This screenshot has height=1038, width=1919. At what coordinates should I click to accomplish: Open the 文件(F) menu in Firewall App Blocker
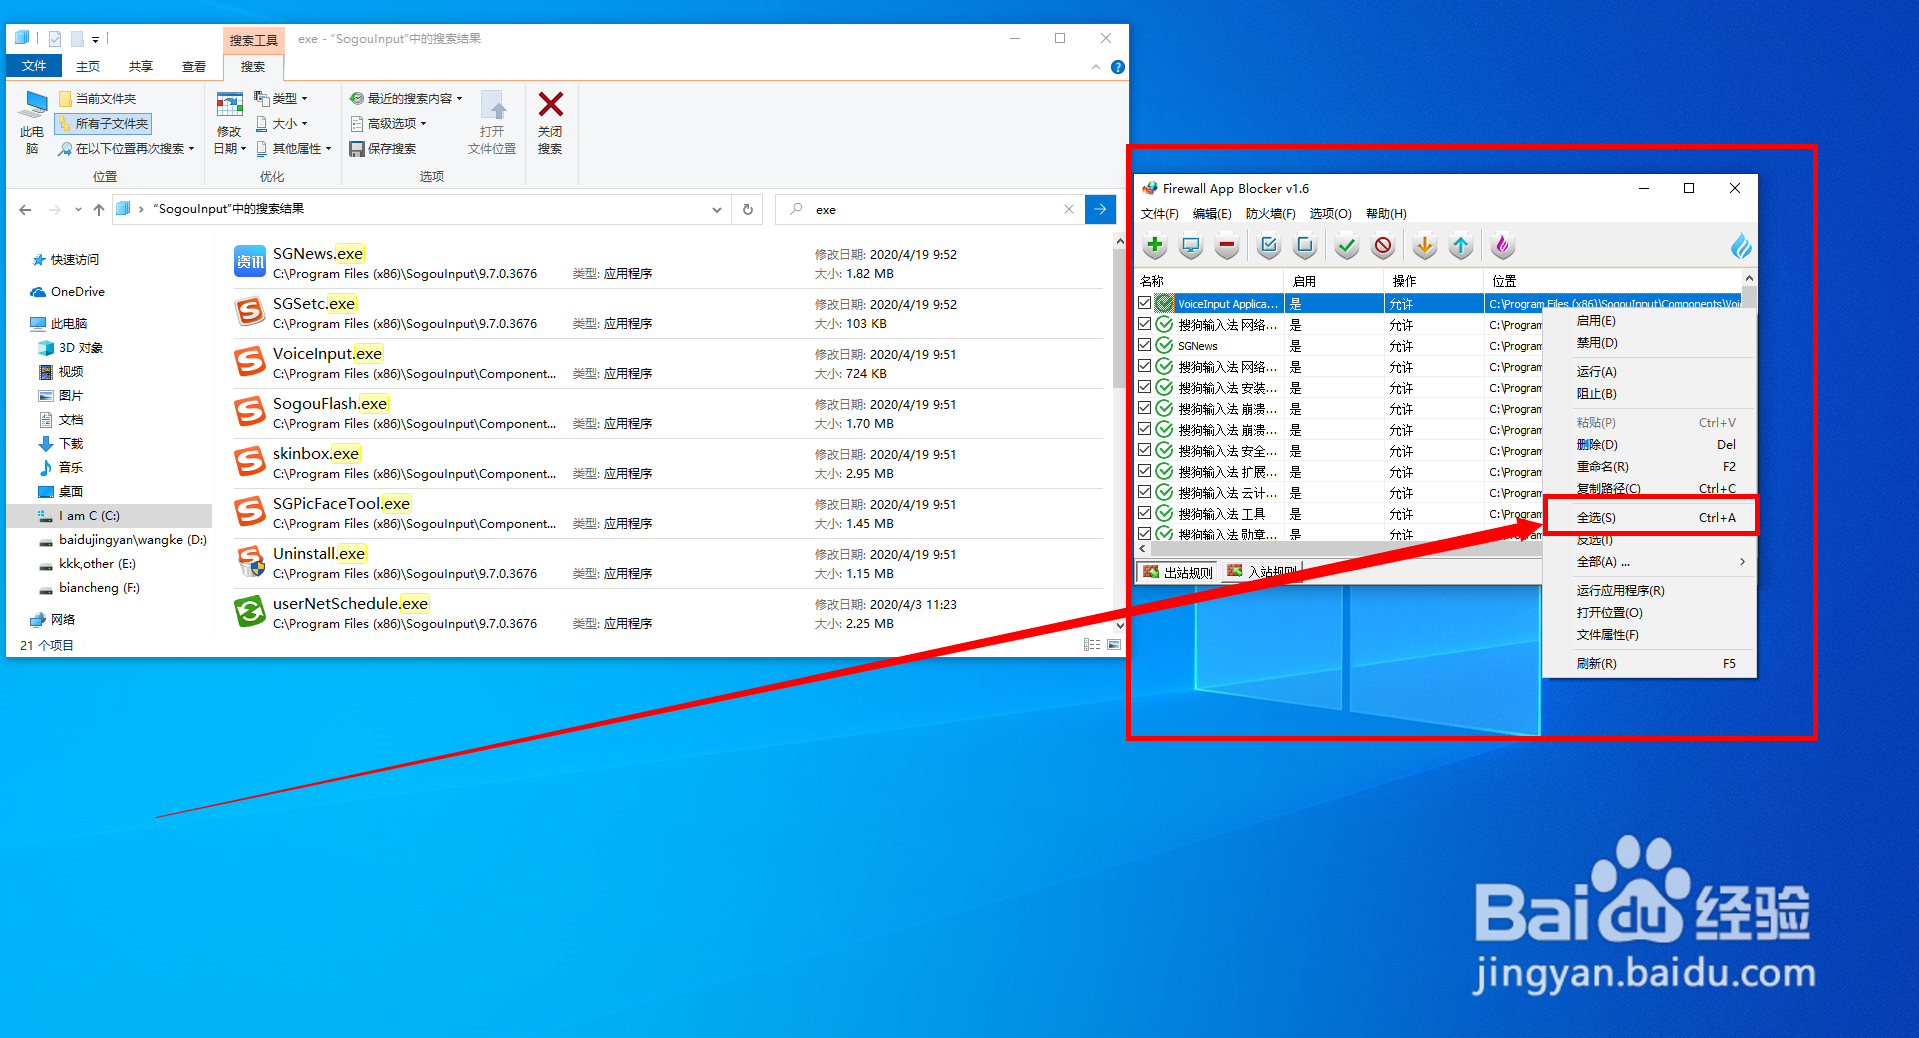tap(1160, 214)
